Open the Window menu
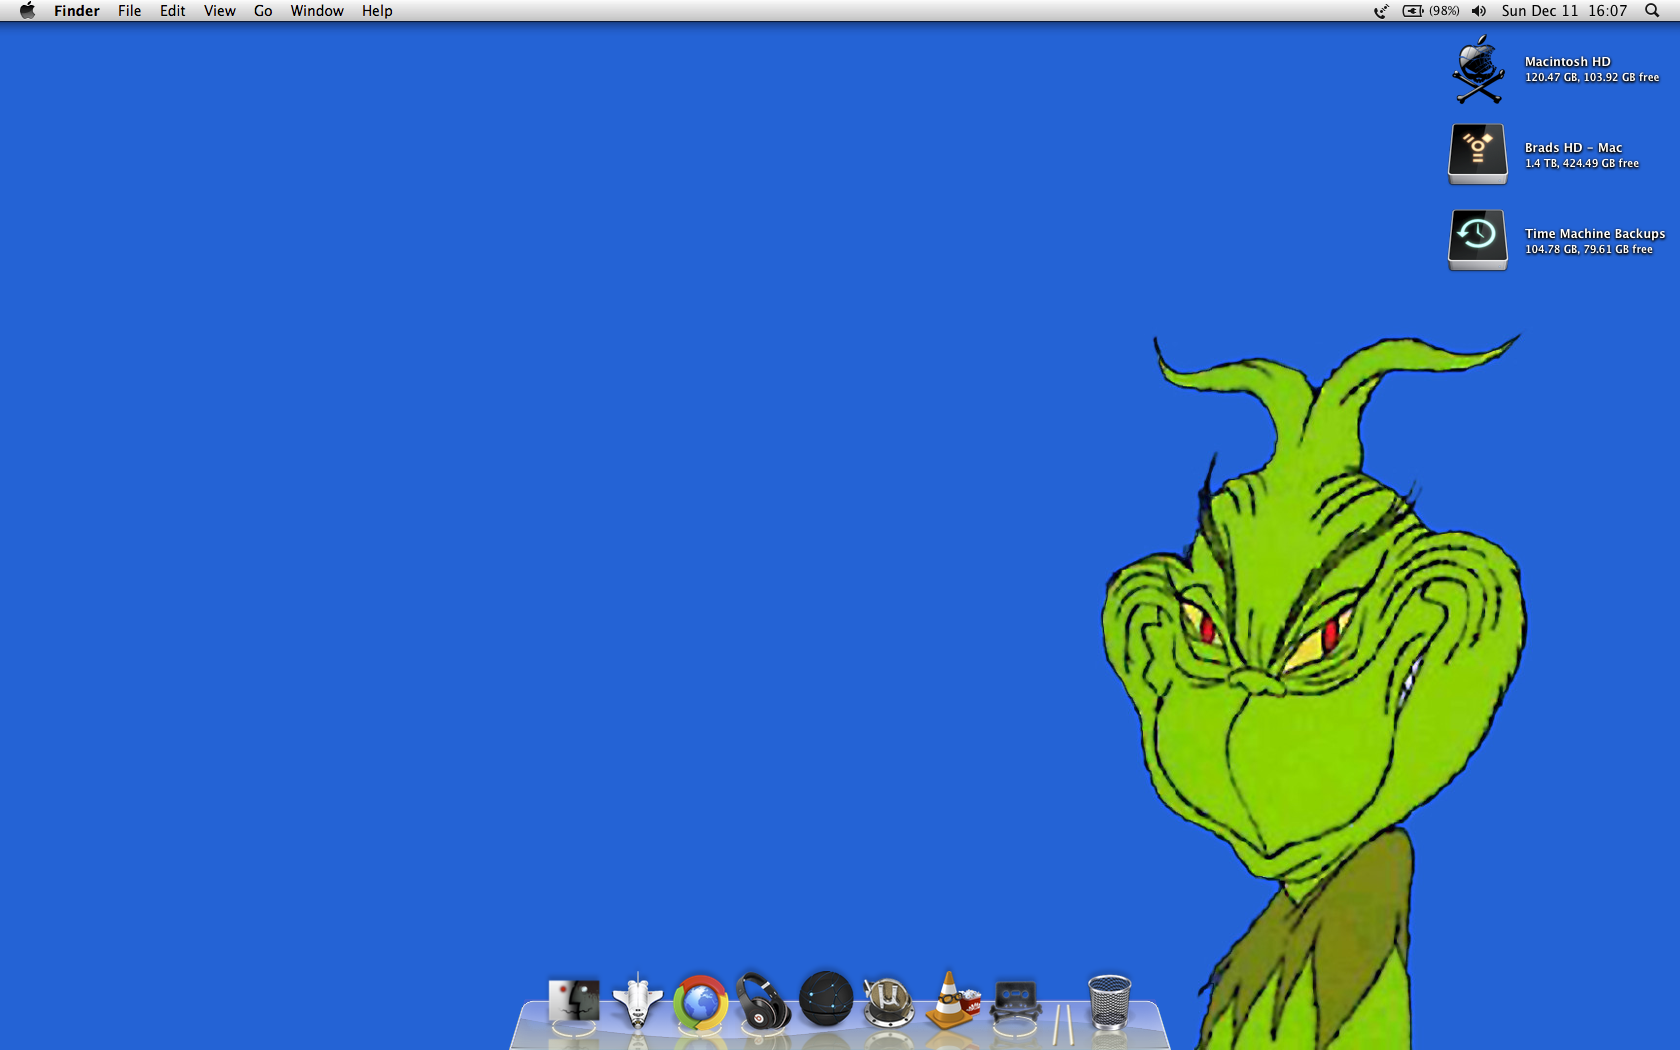1680x1050 pixels. pyautogui.click(x=317, y=11)
